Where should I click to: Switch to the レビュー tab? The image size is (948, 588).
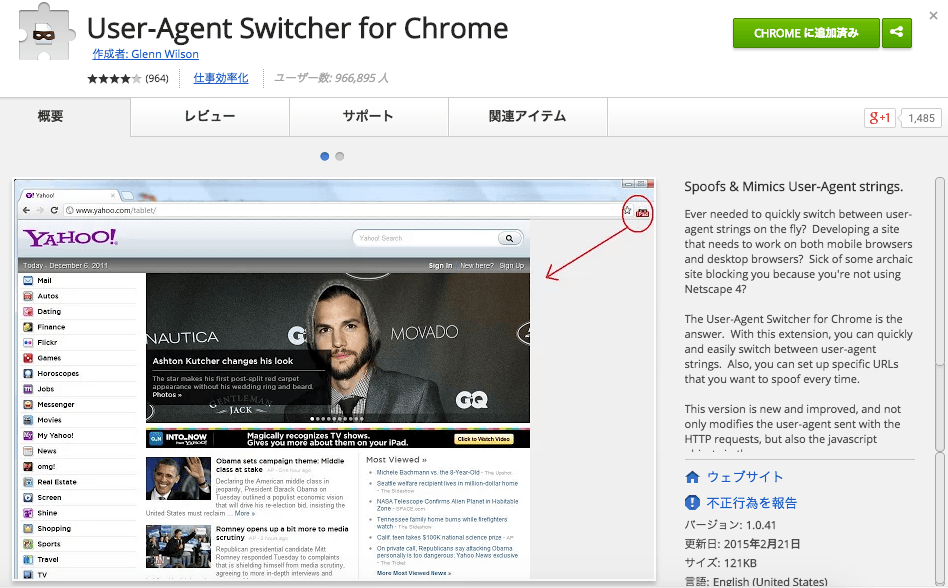point(210,116)
